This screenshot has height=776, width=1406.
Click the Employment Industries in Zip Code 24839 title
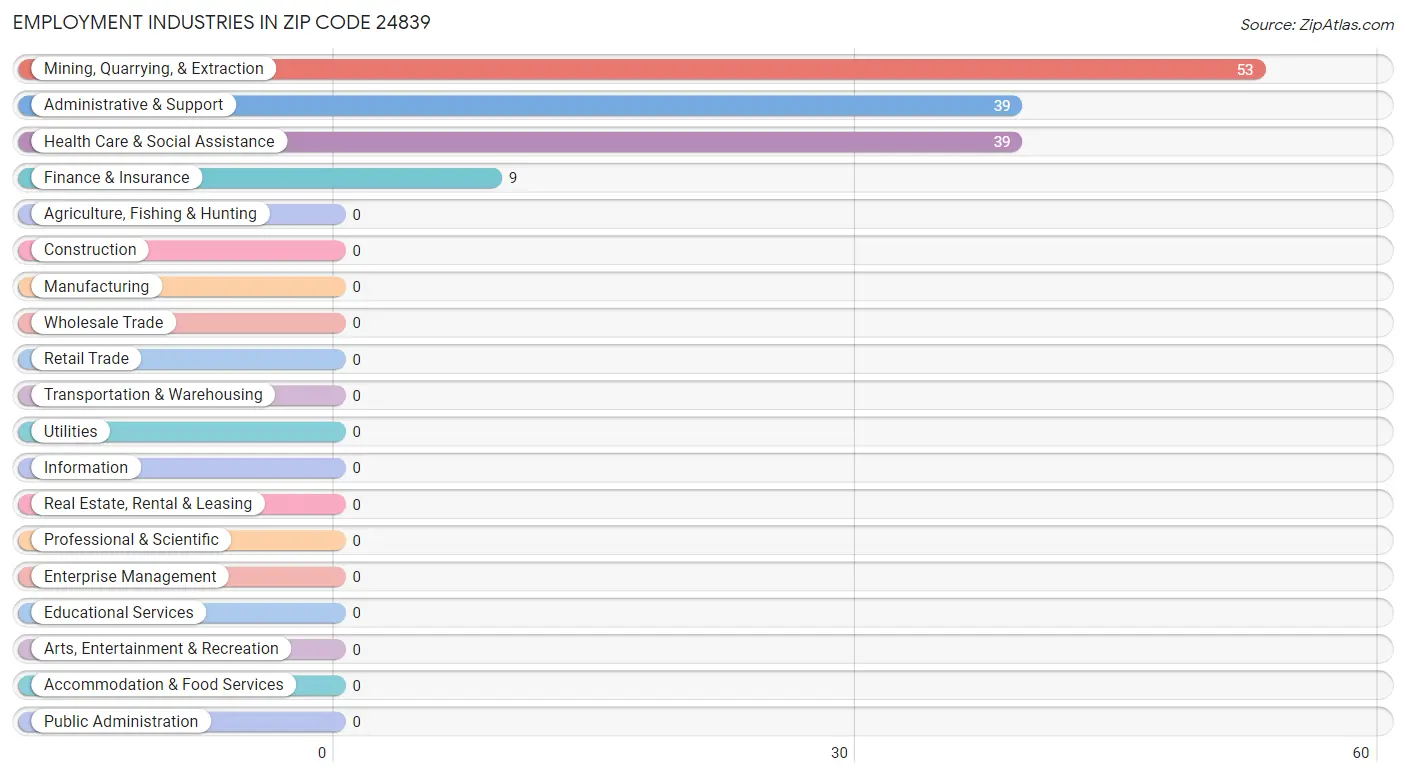tap(222, 22)
